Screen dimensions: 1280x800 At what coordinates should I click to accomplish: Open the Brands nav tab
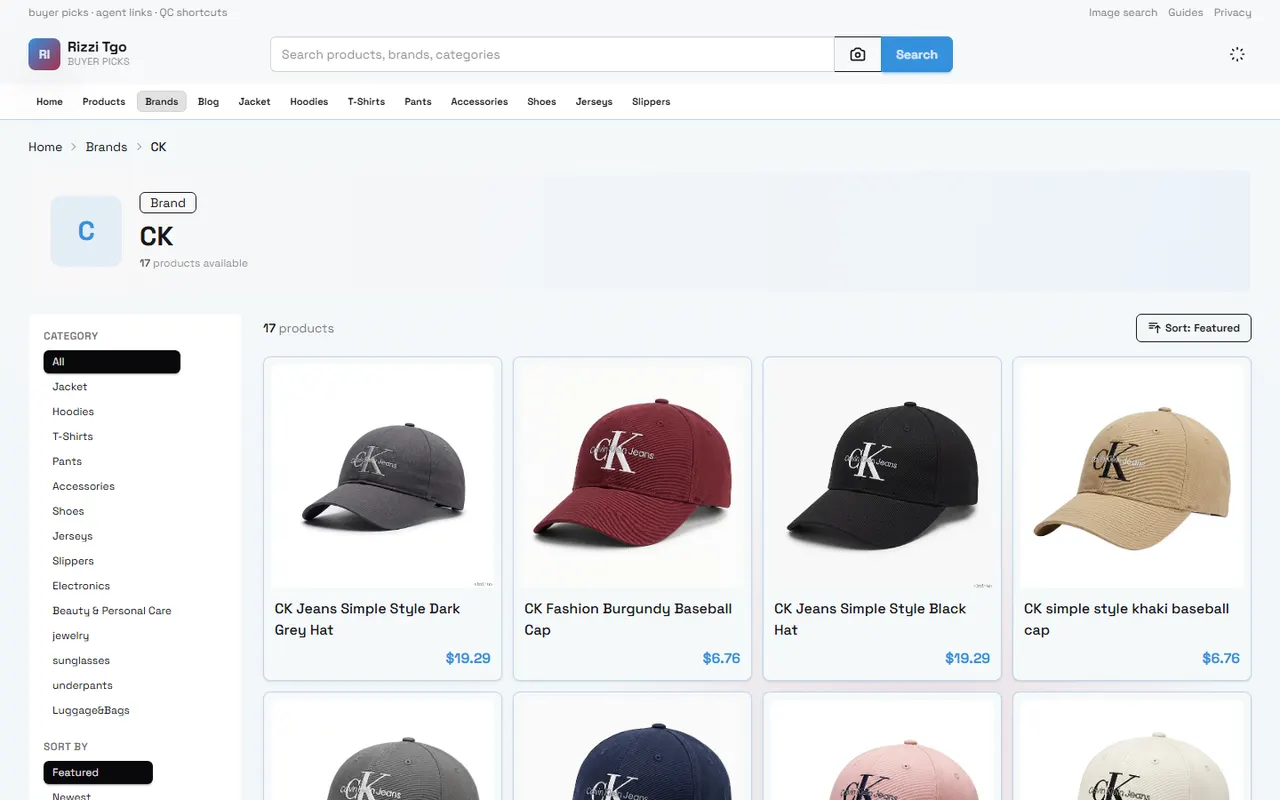[x=162, y=102]
